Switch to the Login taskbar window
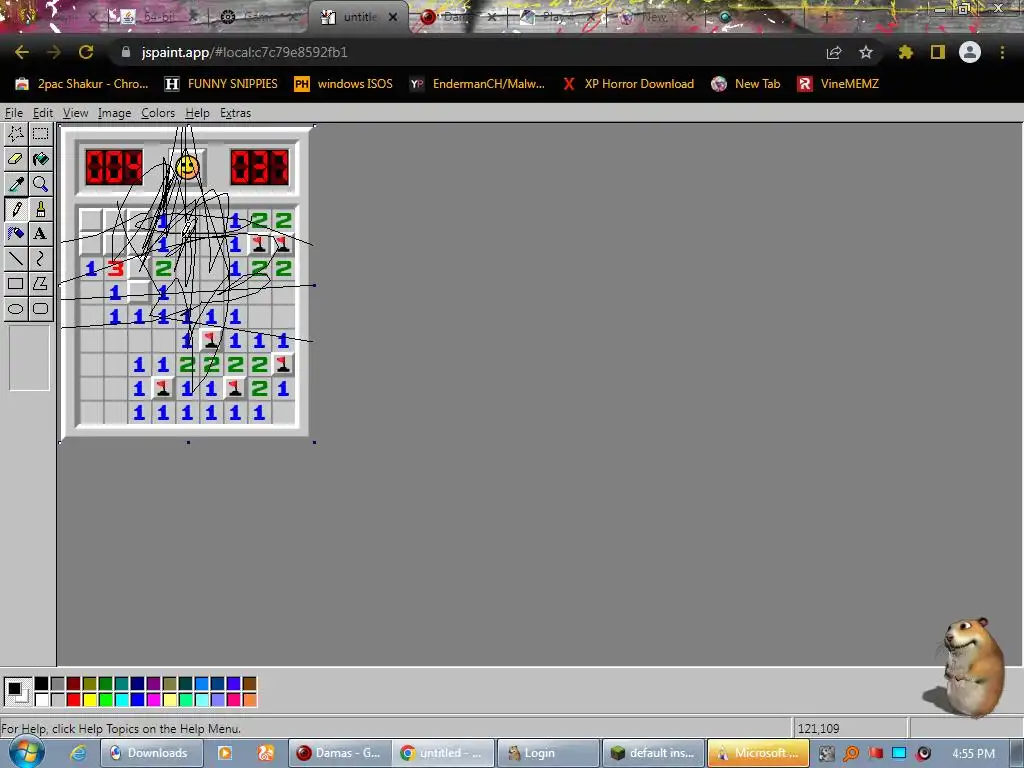 pyautogui.click(x=549, y=753)
